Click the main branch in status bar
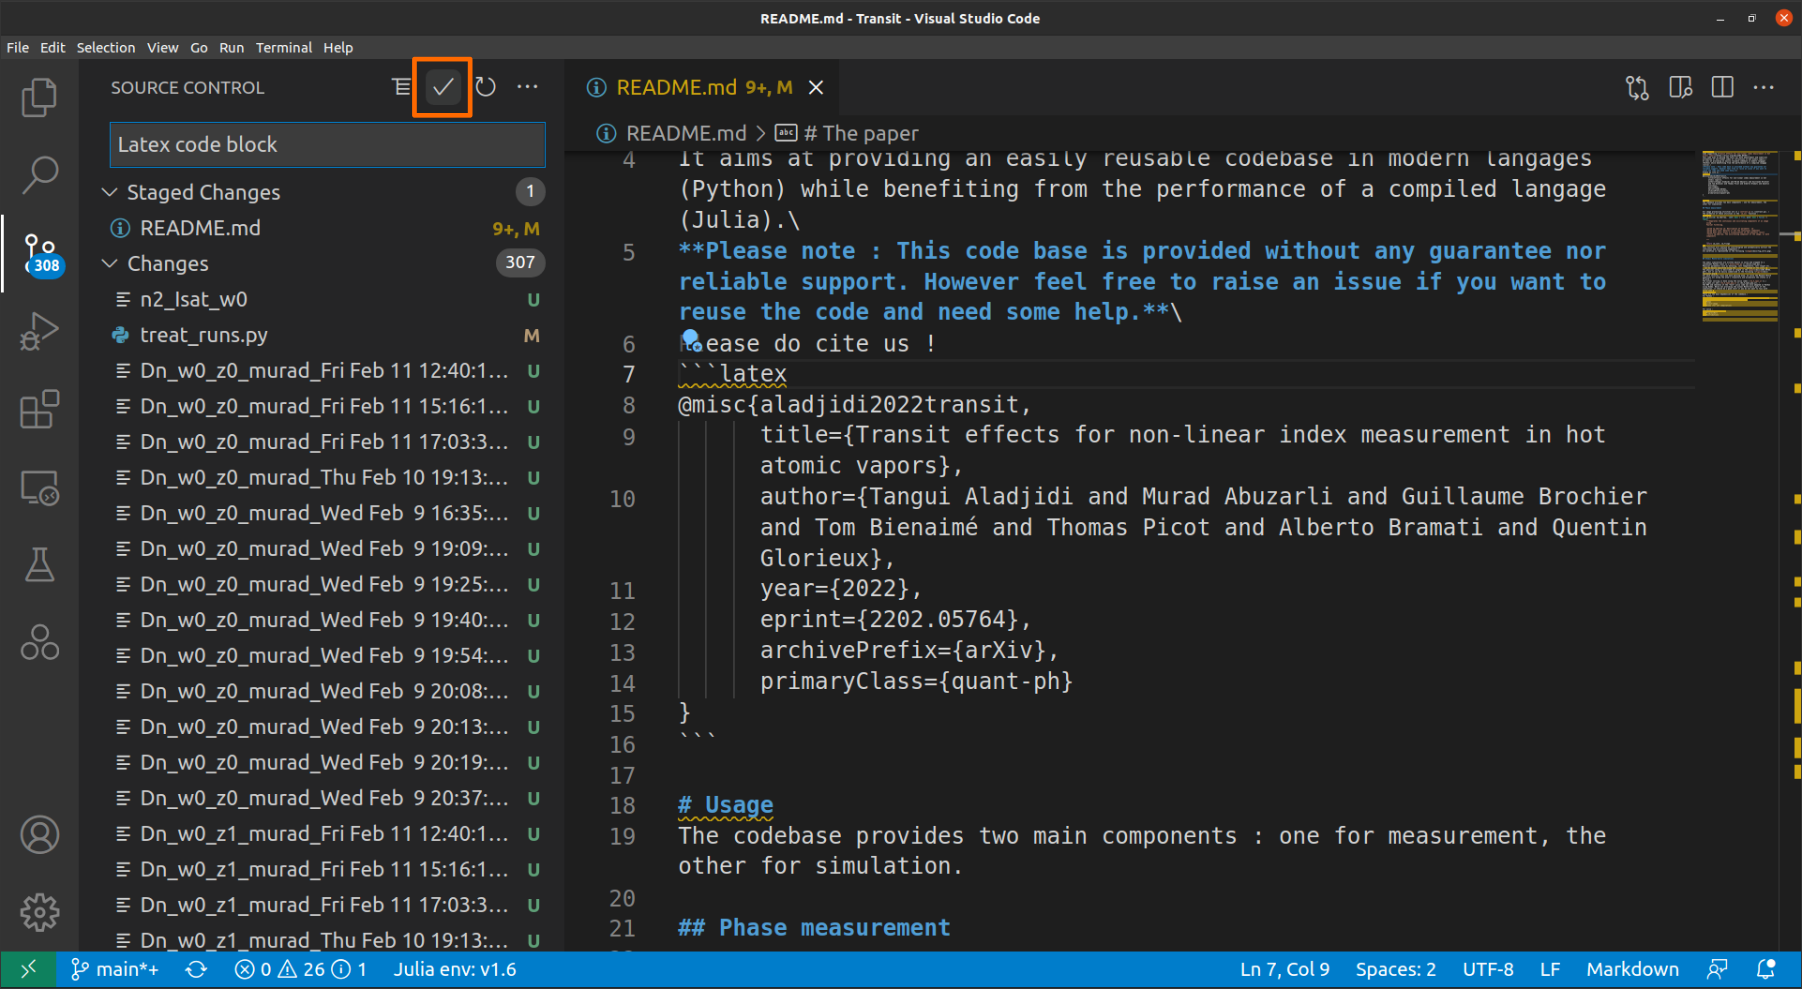The width and height of the screenshot is (1802, 989). tap(116, 969)
